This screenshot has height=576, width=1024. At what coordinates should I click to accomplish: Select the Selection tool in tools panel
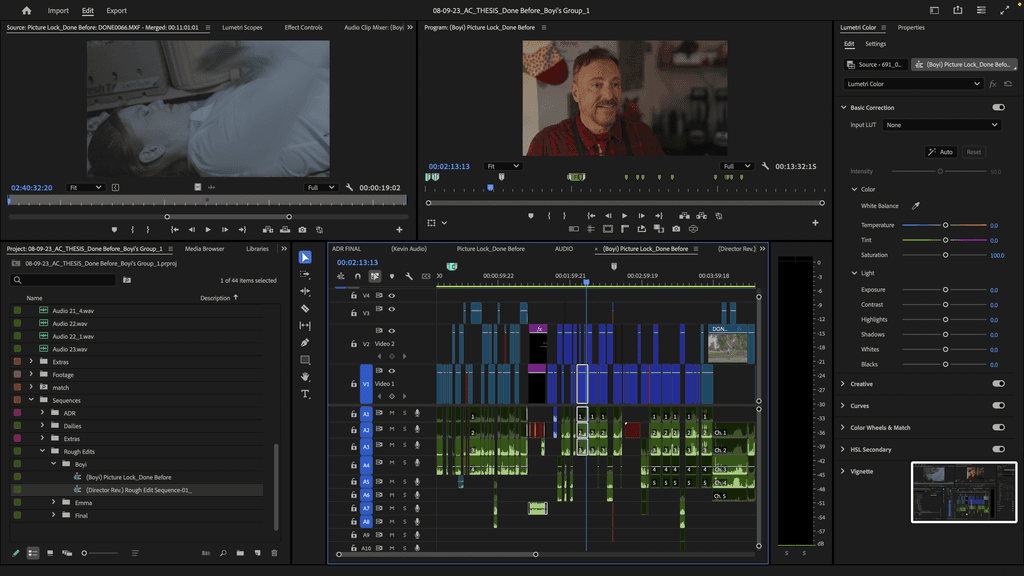pyautogui.click(x=305, y=257)
